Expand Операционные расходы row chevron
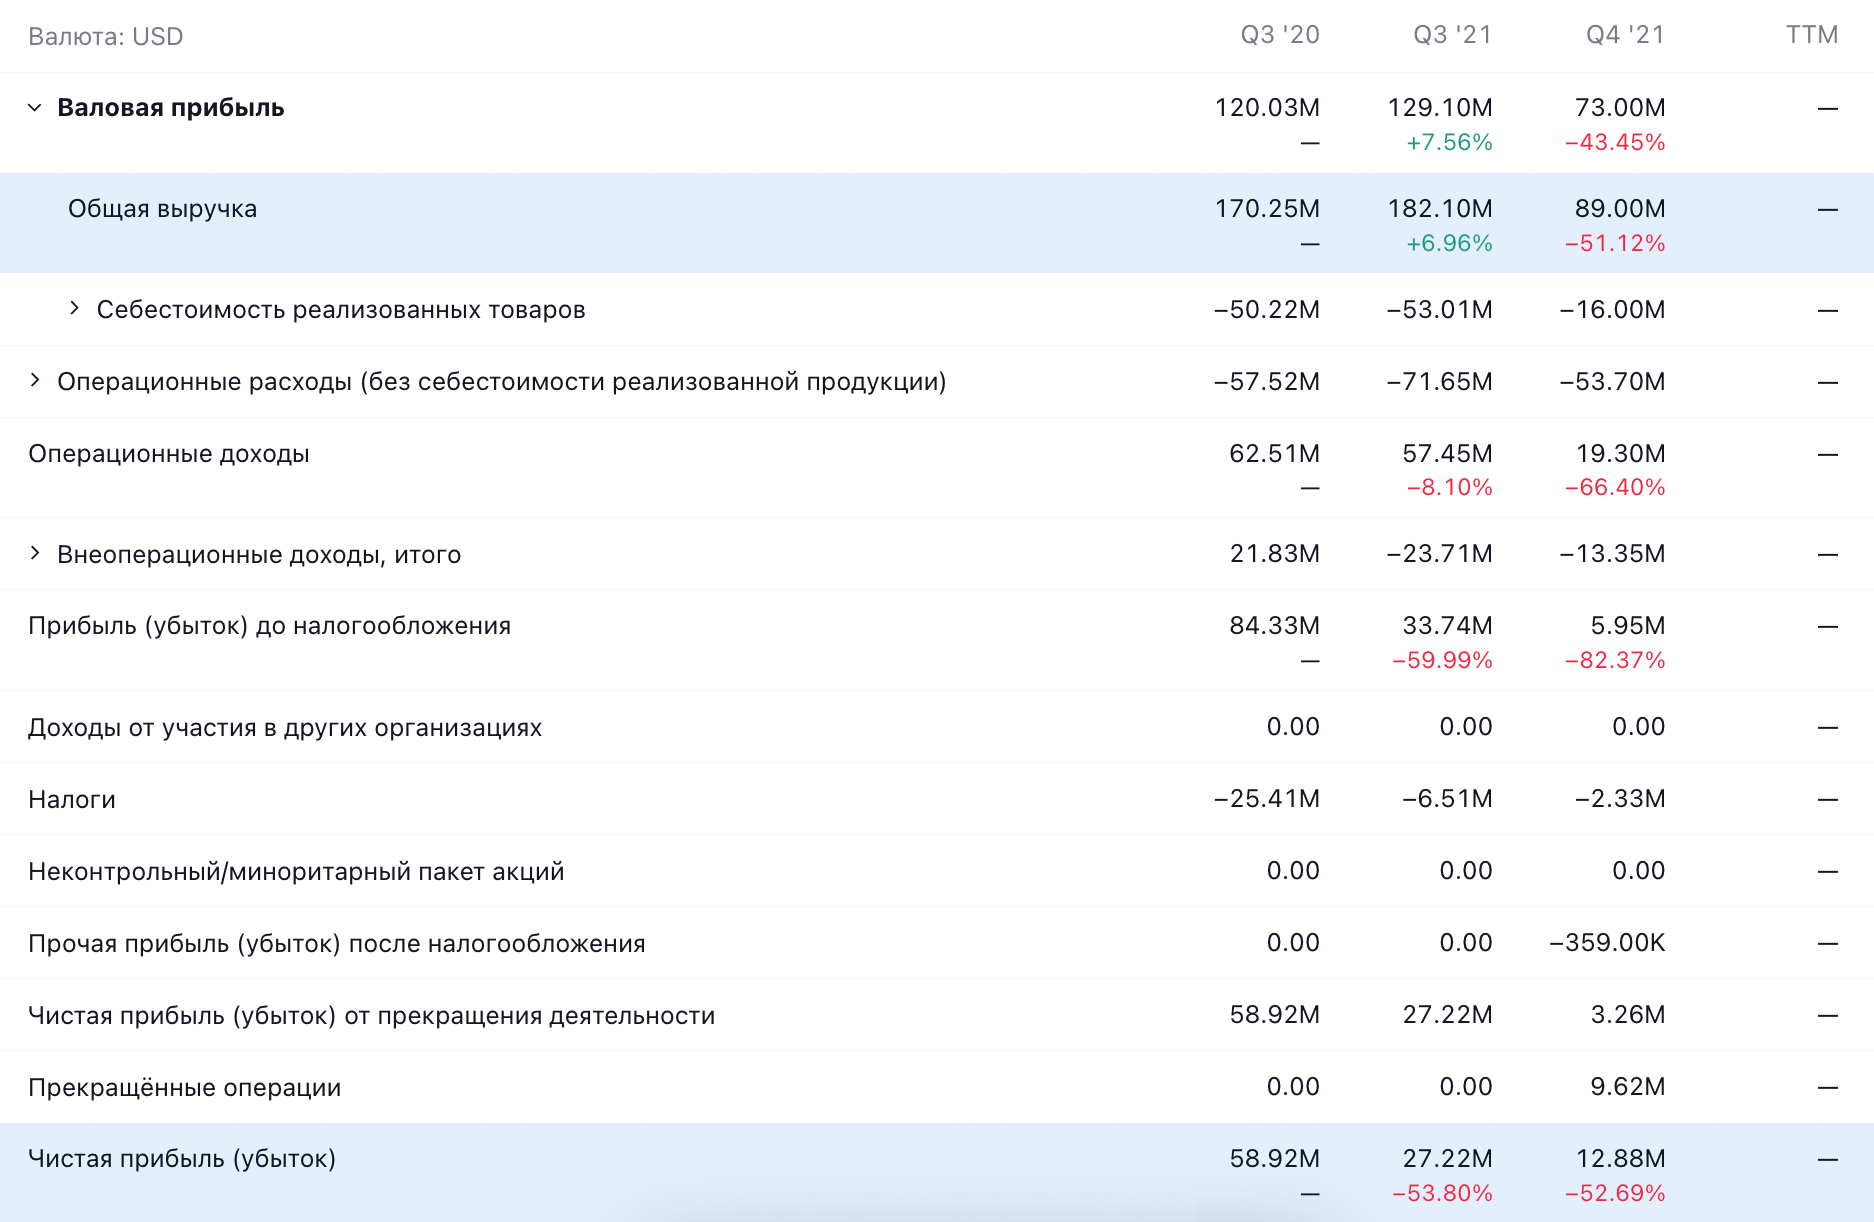Viewport: 1874px width, 1222px height. tap(35, 380)
